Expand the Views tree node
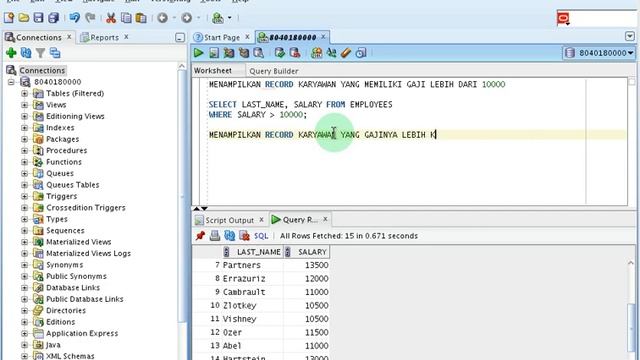Viewport: 640px width, 360px height. tap(24, 105)
